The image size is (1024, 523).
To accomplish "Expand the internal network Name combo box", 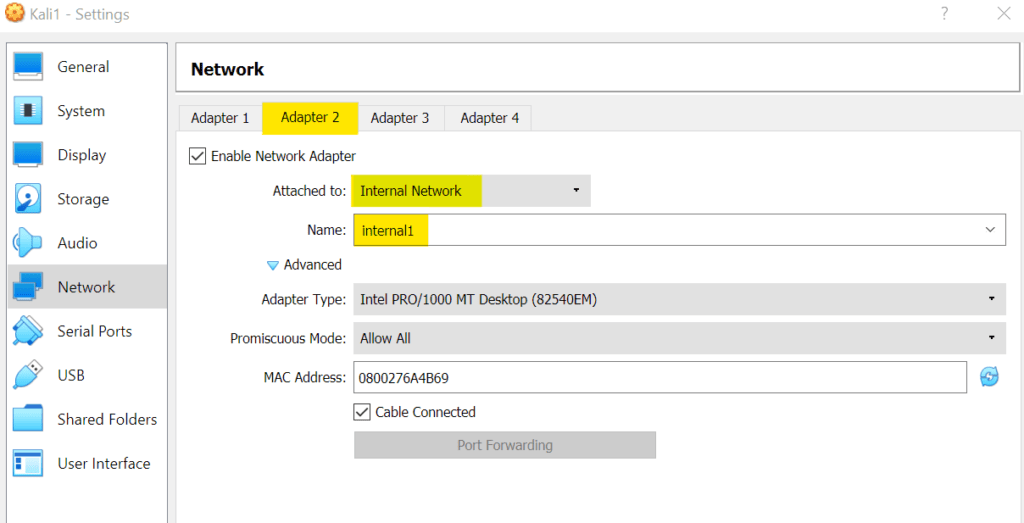I will pyautogui.click(x=990, y=230).
